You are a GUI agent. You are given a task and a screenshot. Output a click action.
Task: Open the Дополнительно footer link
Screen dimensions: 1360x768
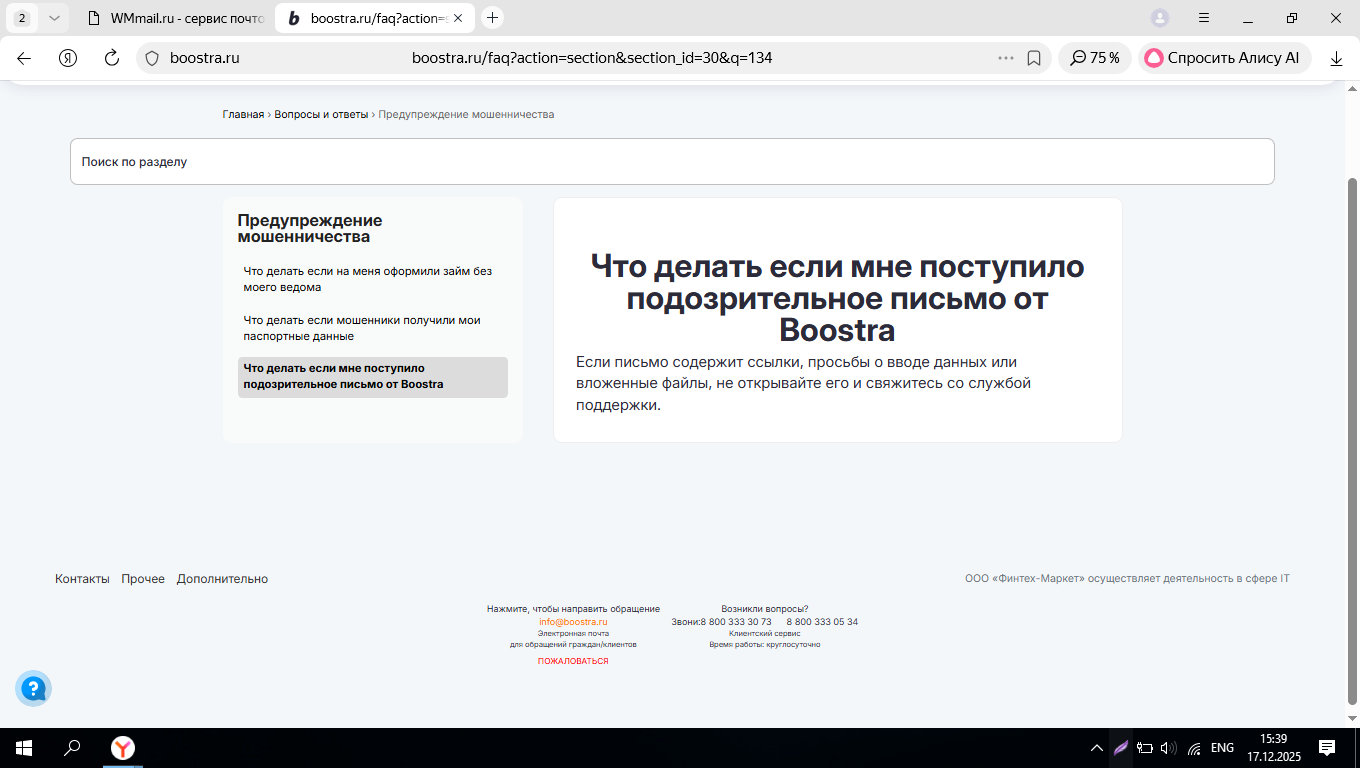coord(222,579)
